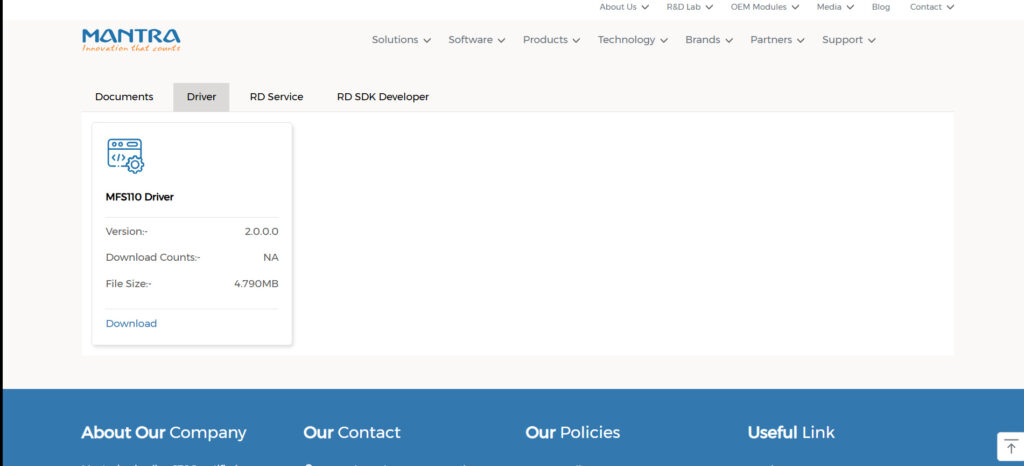Expand the Support menu
1024x466 pixels.
point(848,40)
